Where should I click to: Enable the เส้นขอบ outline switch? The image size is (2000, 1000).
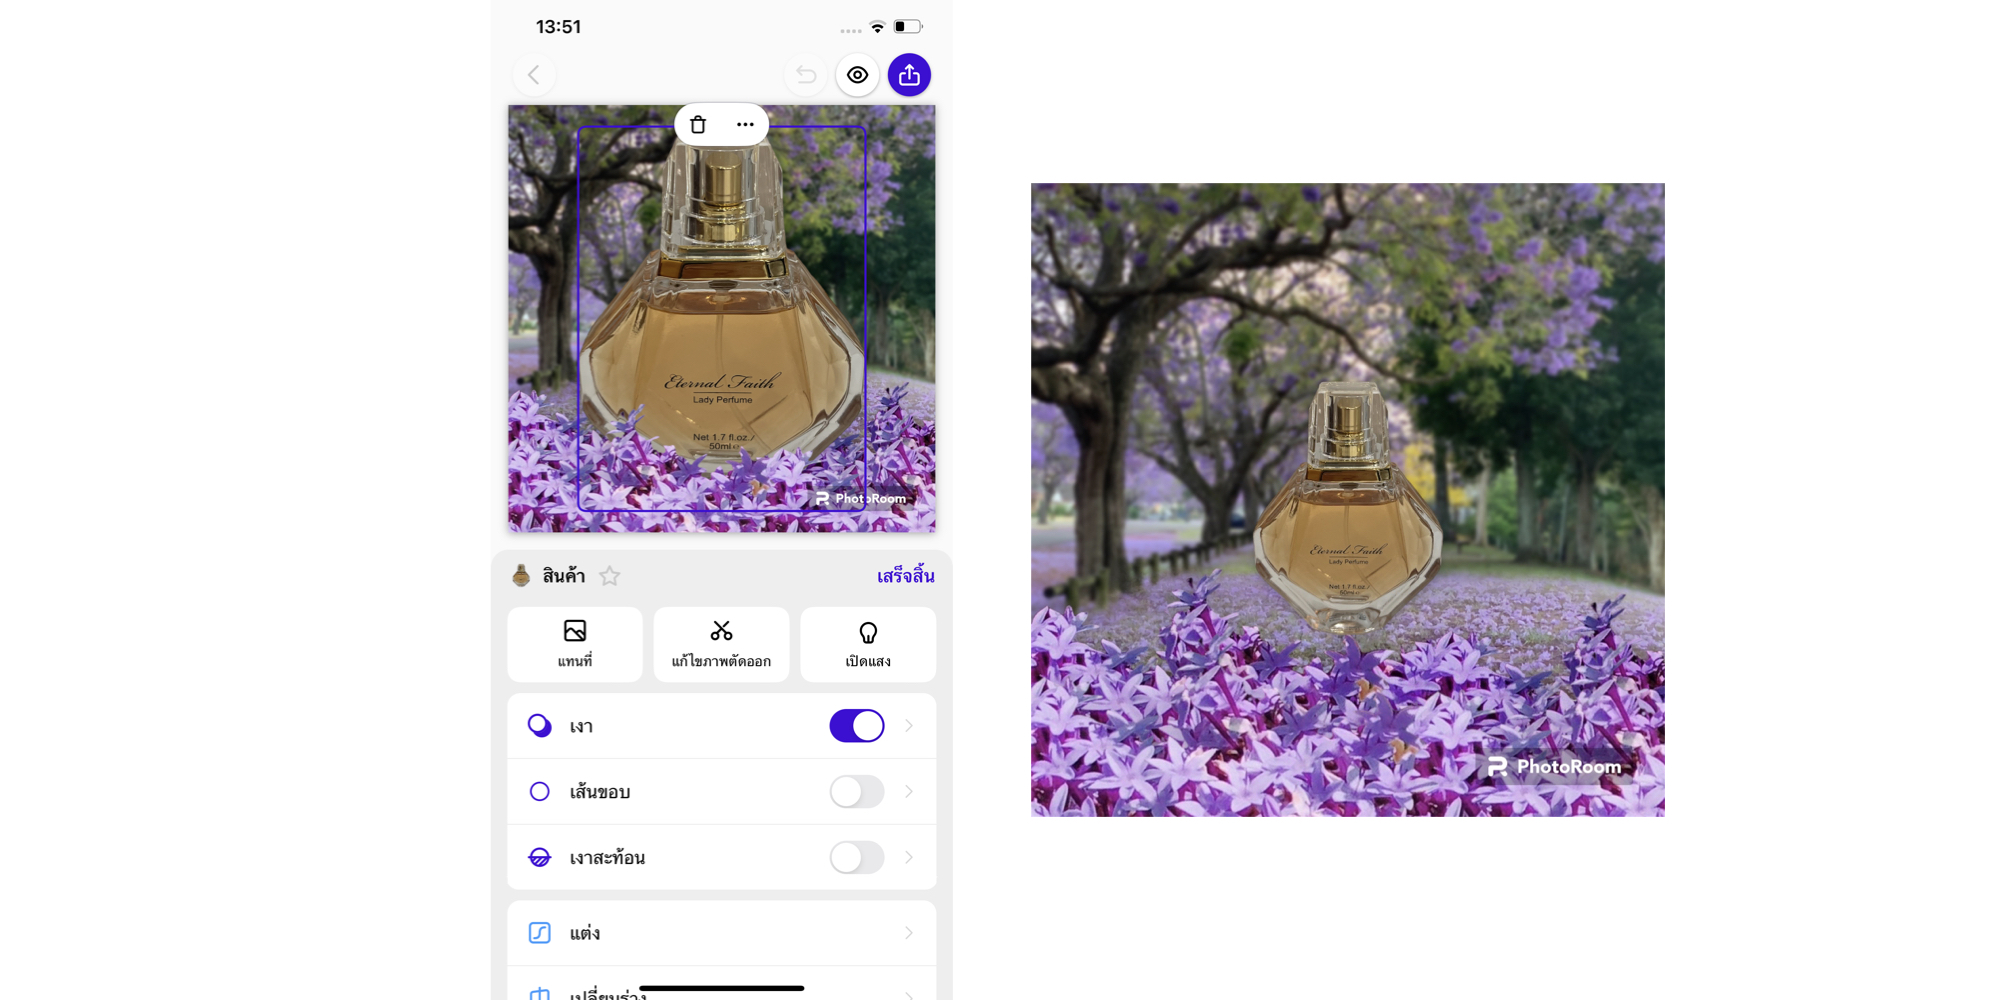point(856,792)
